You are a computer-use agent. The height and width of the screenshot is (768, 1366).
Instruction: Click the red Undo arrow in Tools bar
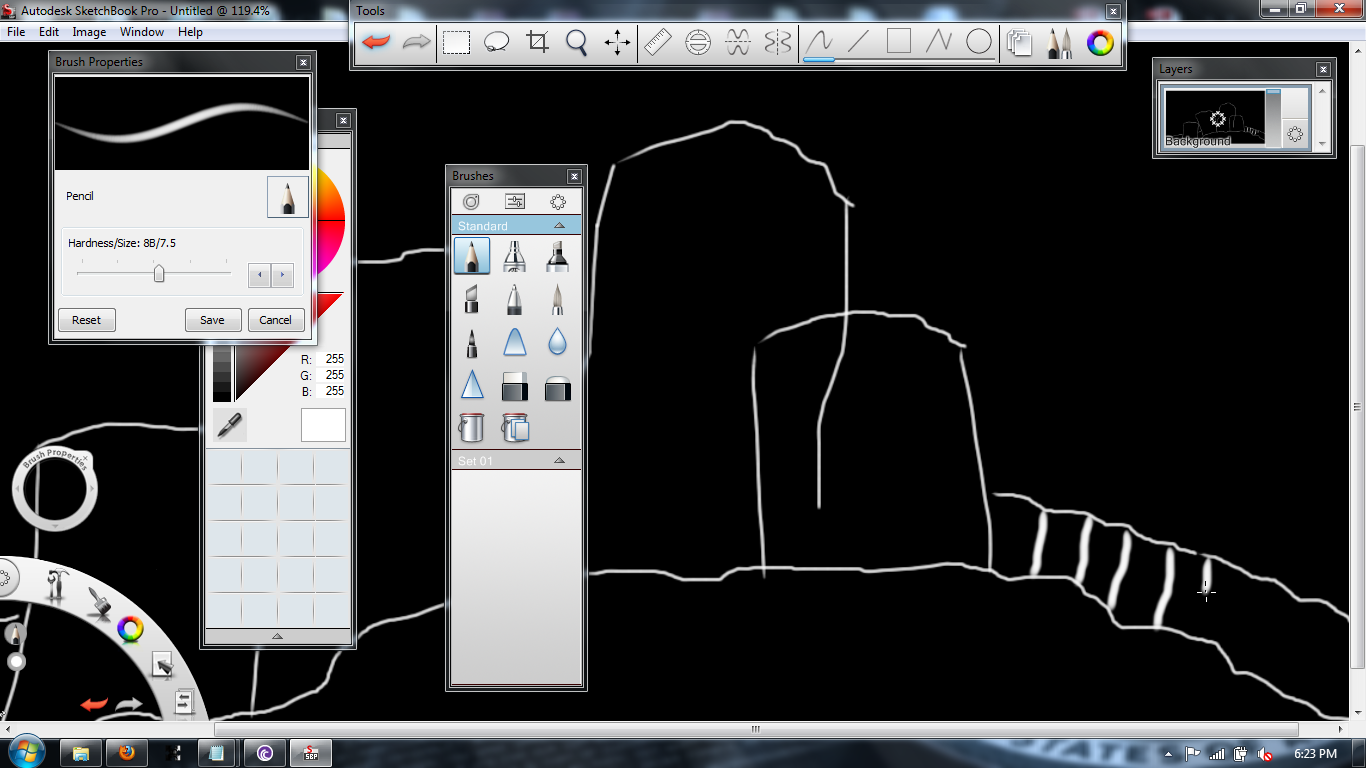pos(377,43)
